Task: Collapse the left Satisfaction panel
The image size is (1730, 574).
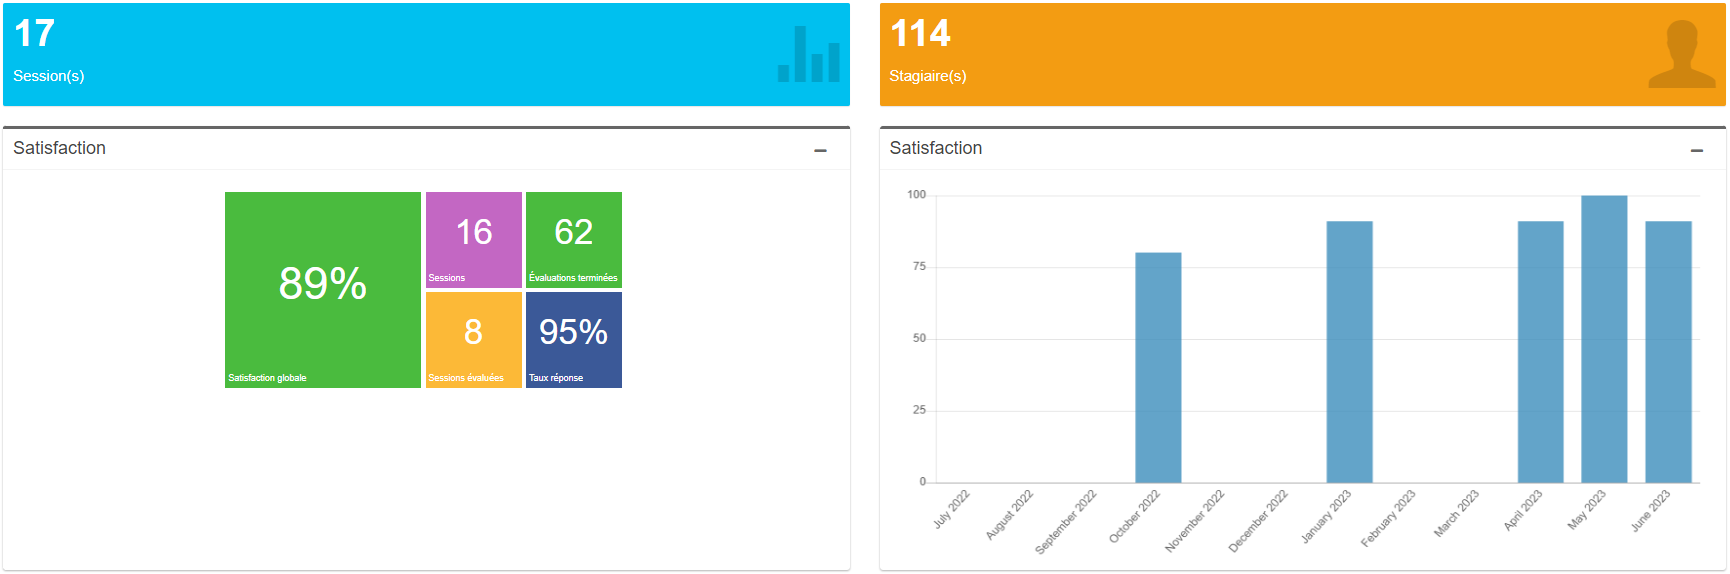Action: [x=820, y=150]
